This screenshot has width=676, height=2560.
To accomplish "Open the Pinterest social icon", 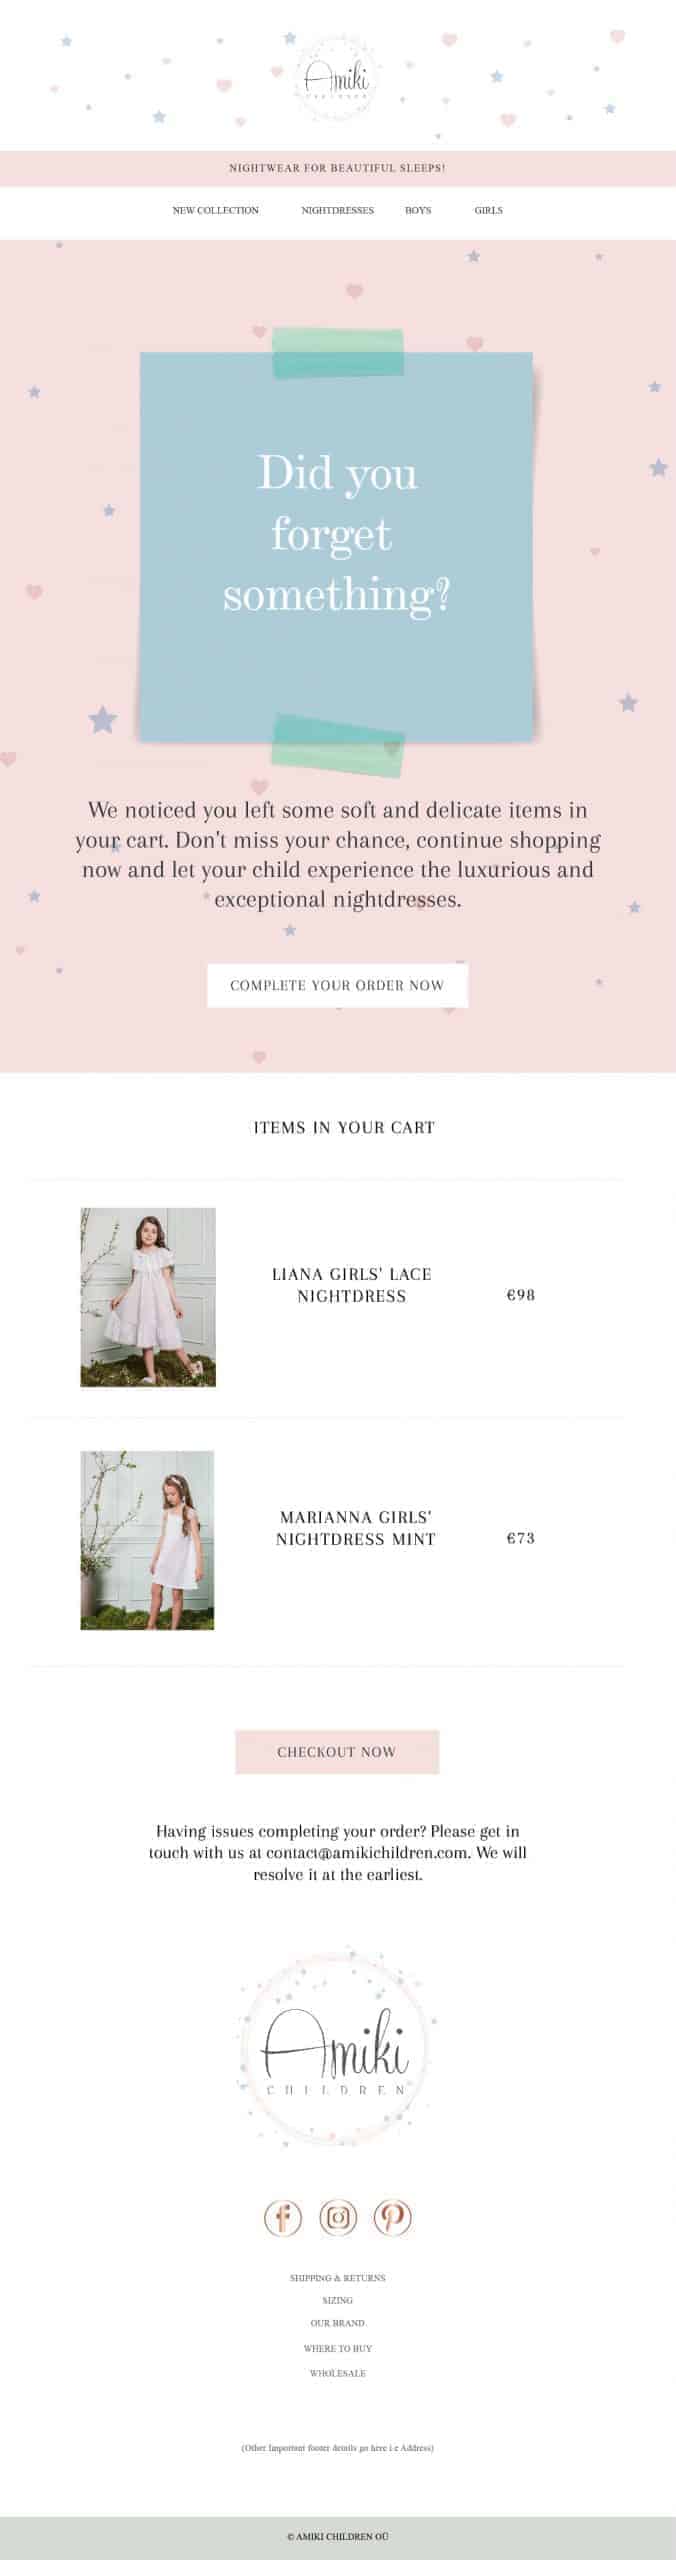I will pos(393,2217).
